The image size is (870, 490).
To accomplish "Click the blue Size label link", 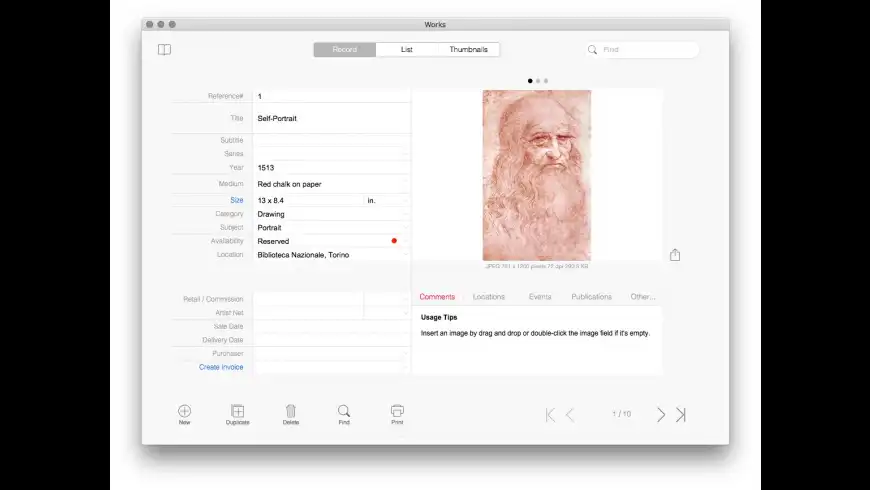I will [237, 200].
